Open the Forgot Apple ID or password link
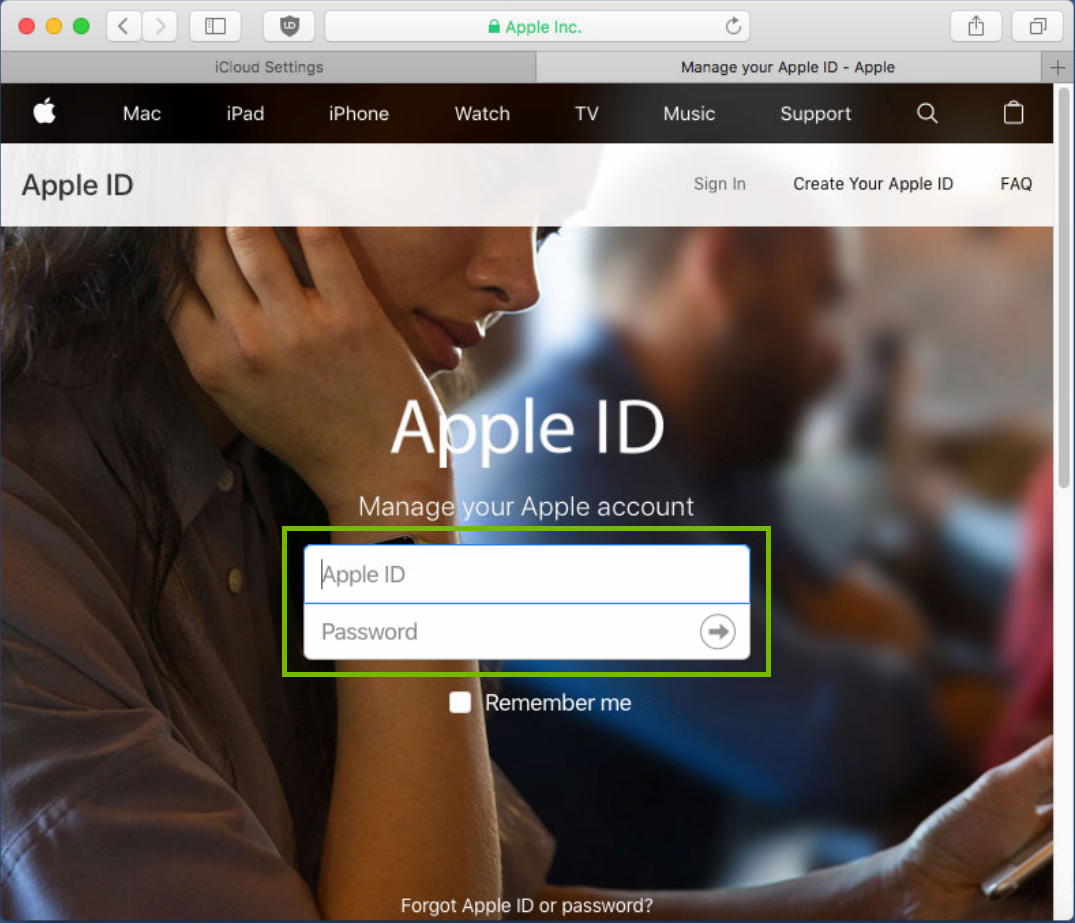1075x923 pixels. 526,905
